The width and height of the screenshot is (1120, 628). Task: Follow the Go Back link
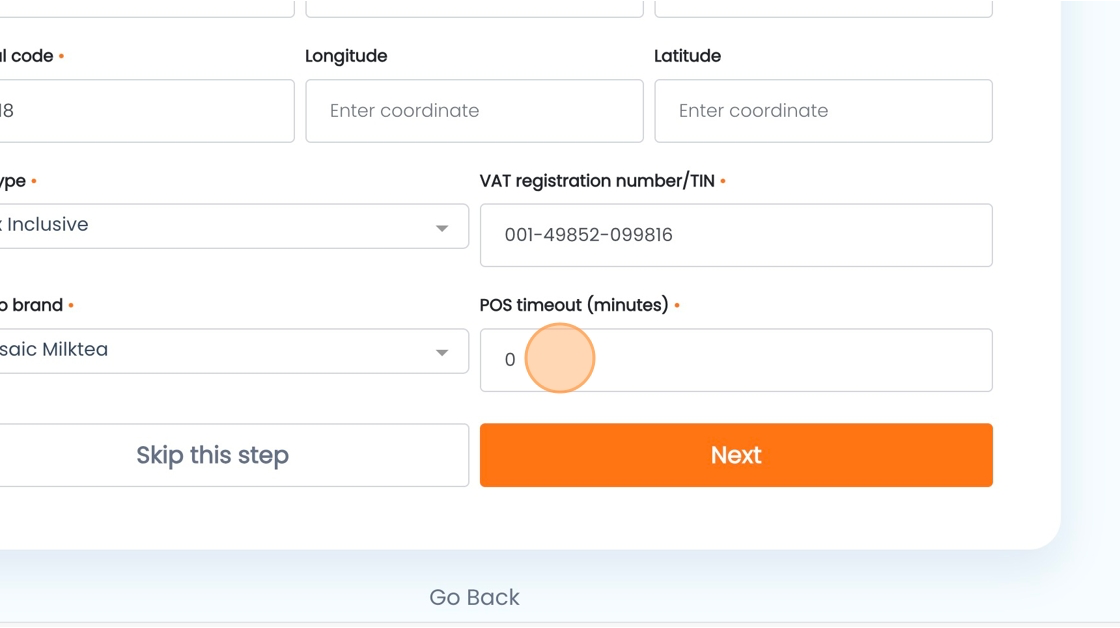pos(474,597)
